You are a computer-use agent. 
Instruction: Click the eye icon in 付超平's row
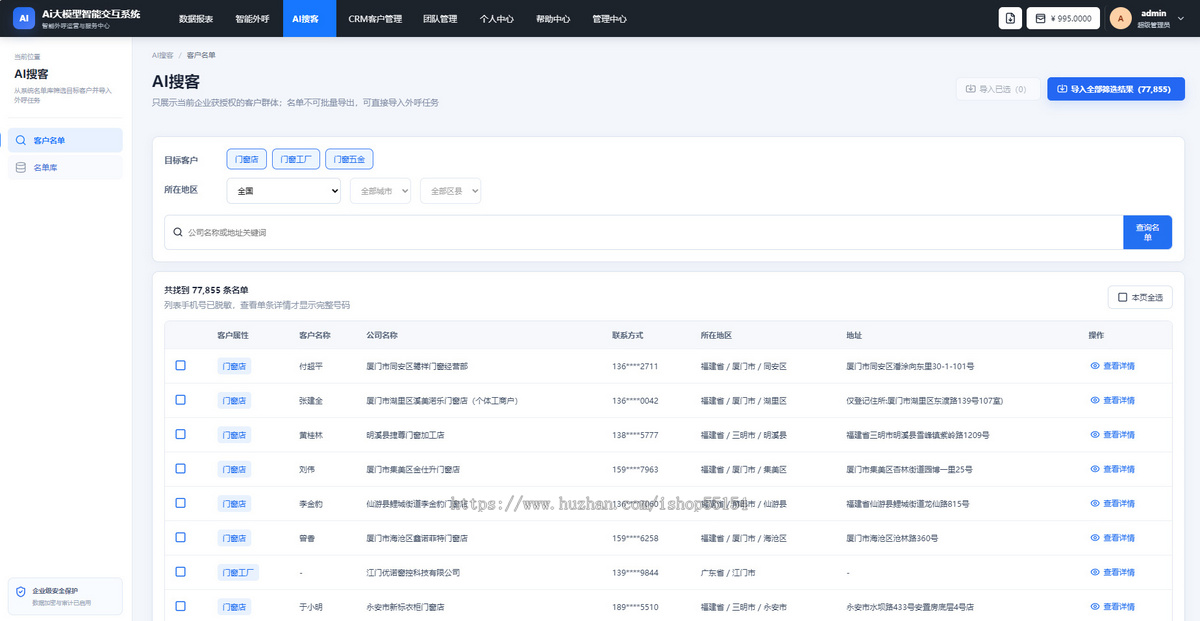point(1095,366)
